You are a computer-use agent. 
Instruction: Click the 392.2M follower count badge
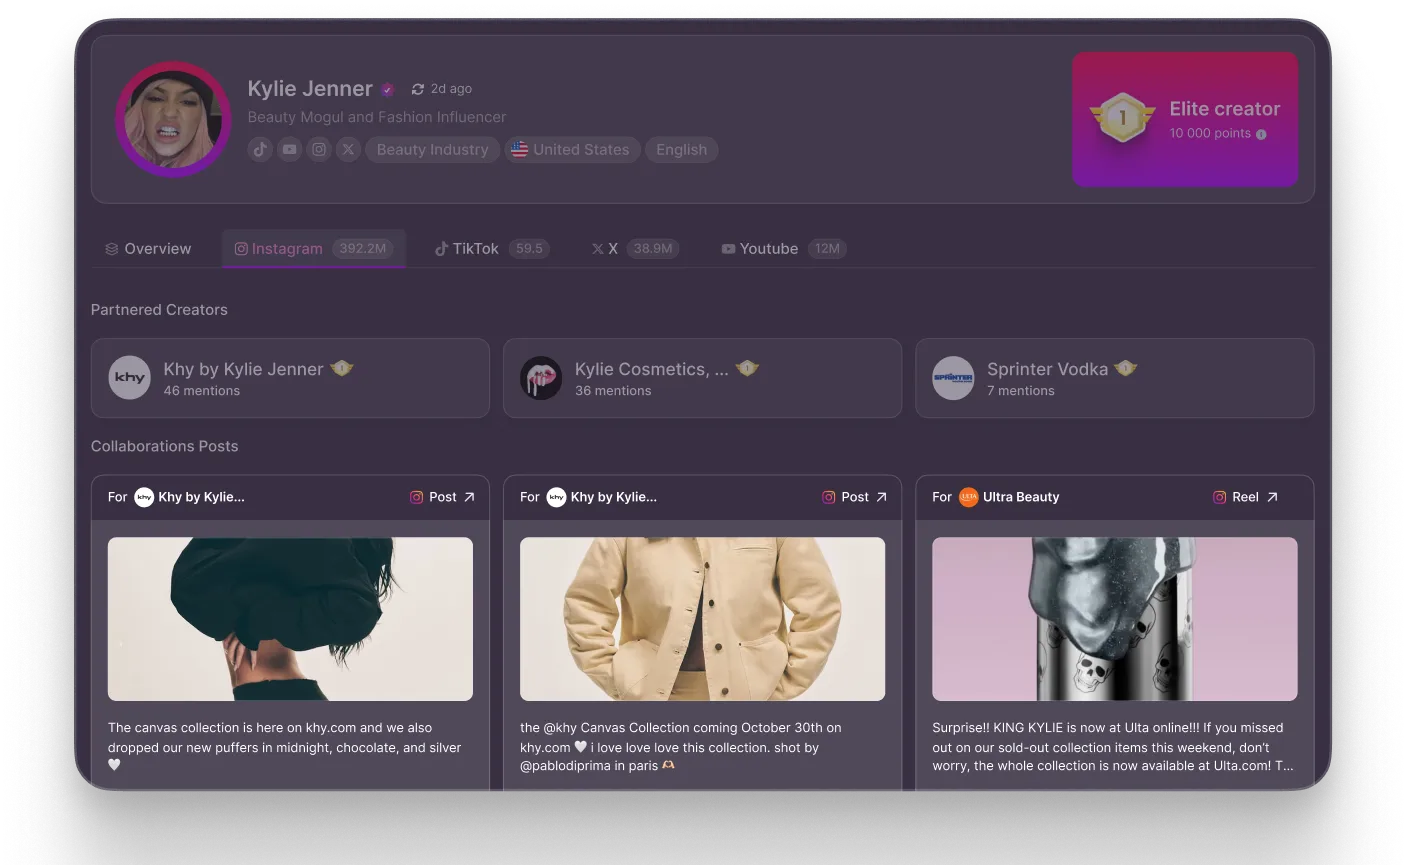362,249
